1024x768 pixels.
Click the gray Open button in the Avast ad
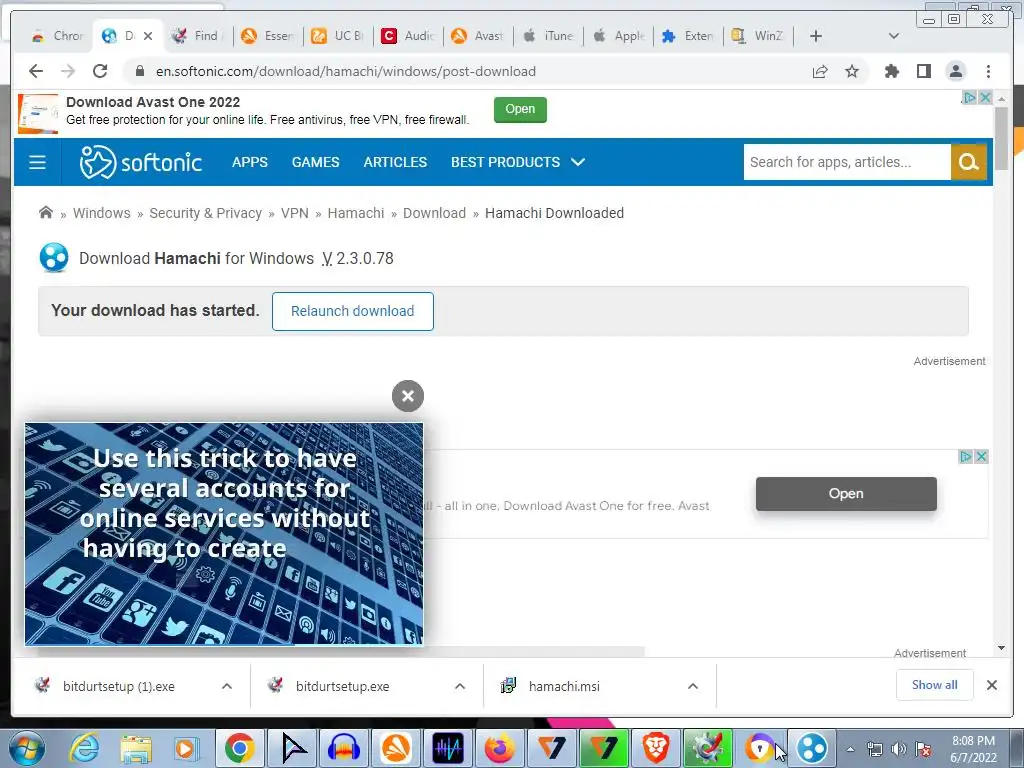846,494
